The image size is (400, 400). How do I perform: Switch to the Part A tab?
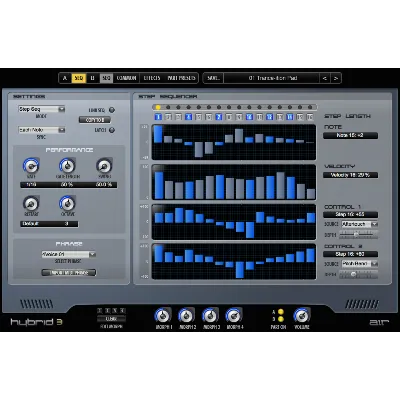tap(65, 78)
